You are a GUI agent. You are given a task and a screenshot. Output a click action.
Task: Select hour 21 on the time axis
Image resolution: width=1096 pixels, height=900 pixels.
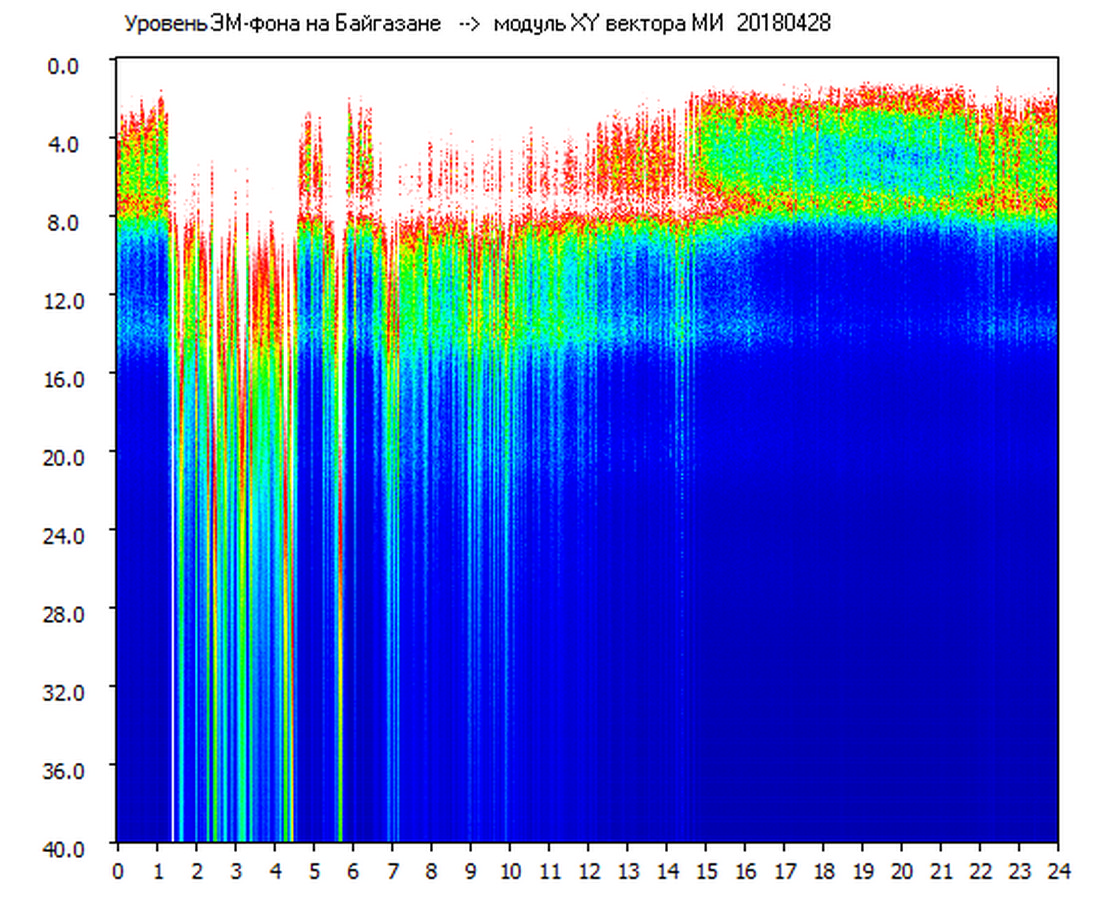pyautogui.click(x=941, y=871)
